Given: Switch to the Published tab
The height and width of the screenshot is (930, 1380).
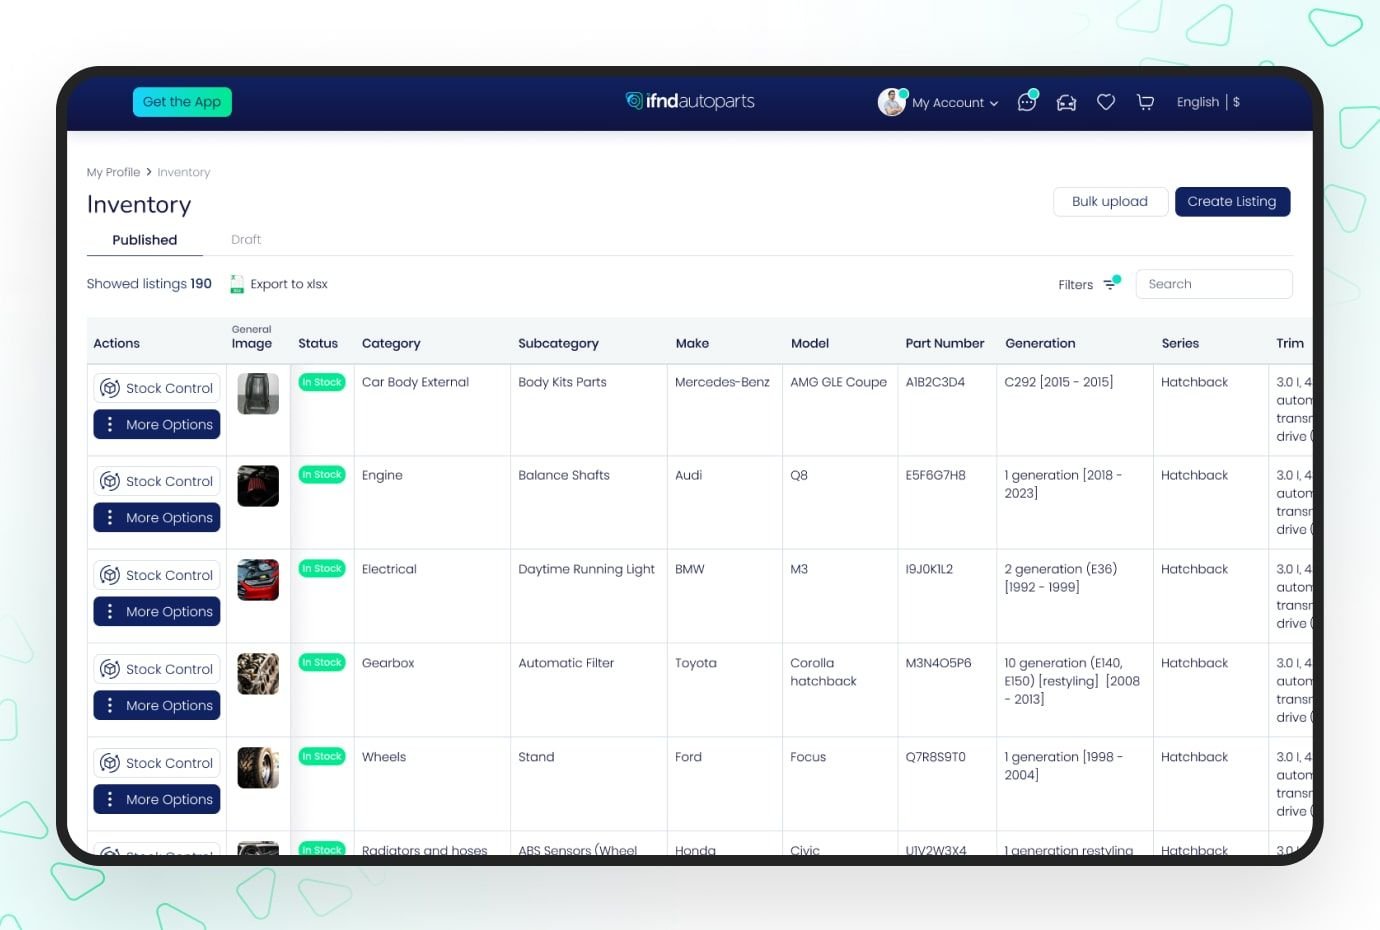Looking at the screenshot, I should 145,240.
